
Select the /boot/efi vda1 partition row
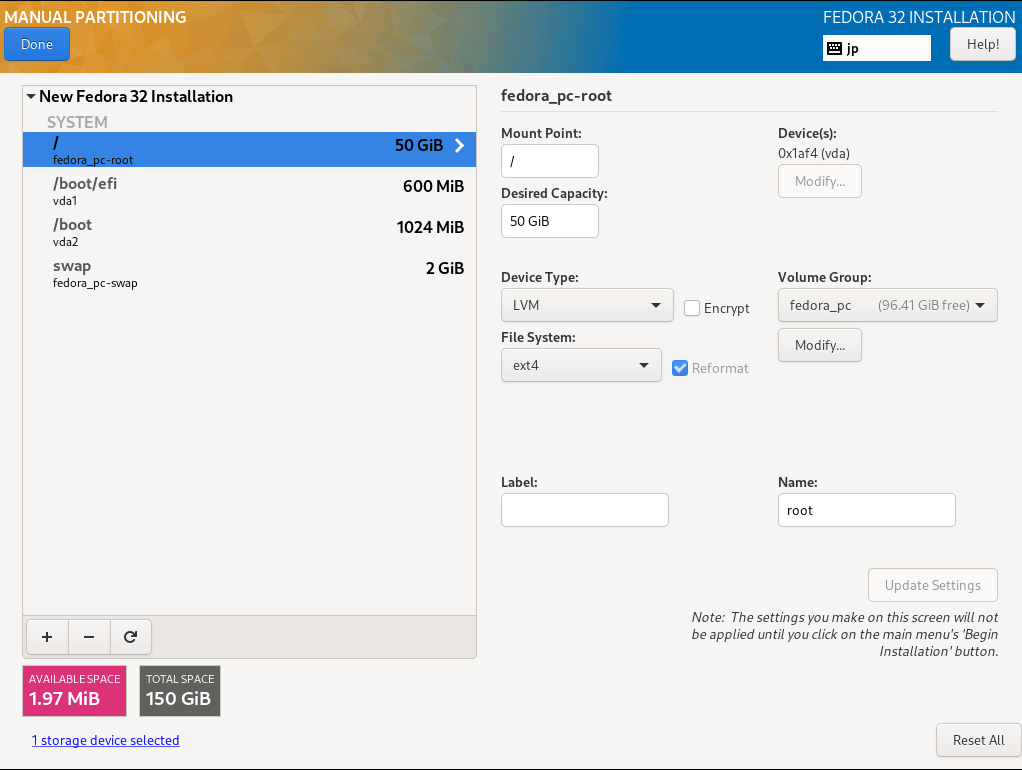[250, 190]
